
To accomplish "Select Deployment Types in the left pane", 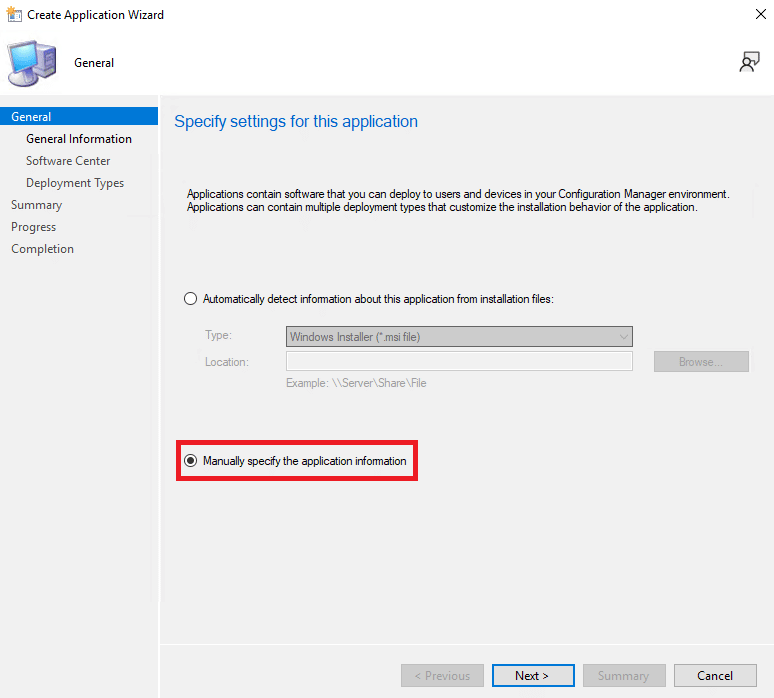I will point(75,183).
